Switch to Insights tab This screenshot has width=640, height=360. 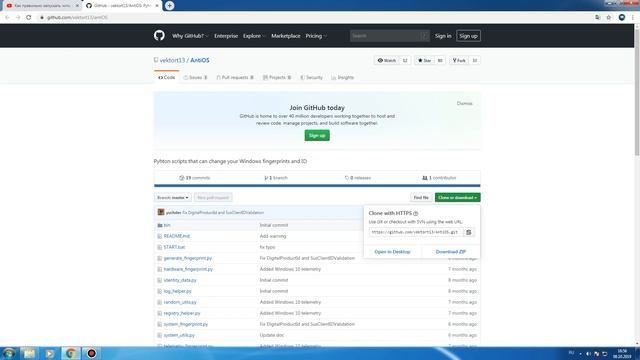[342, 78]
